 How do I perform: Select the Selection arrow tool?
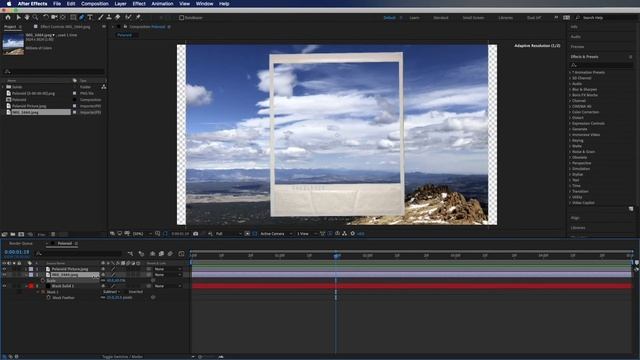click(18, 18)
